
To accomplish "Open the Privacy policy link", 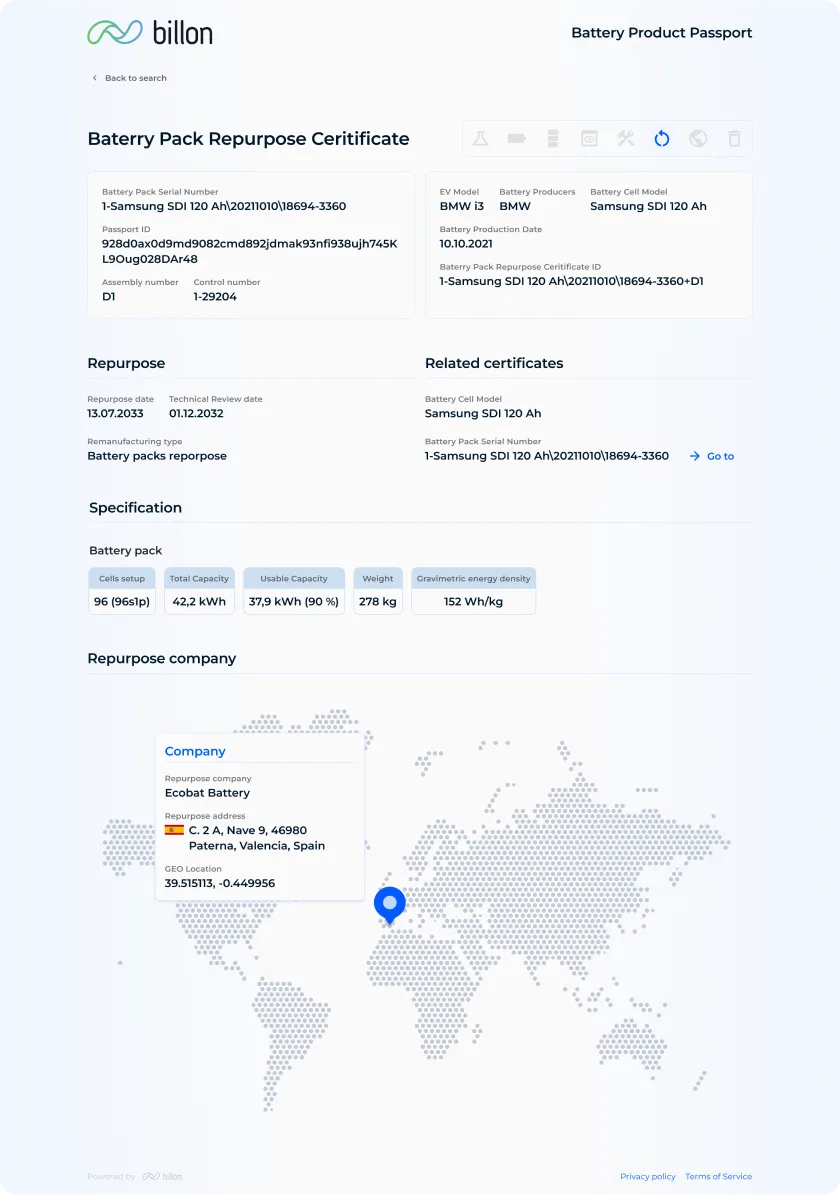I will (648, 1177).
